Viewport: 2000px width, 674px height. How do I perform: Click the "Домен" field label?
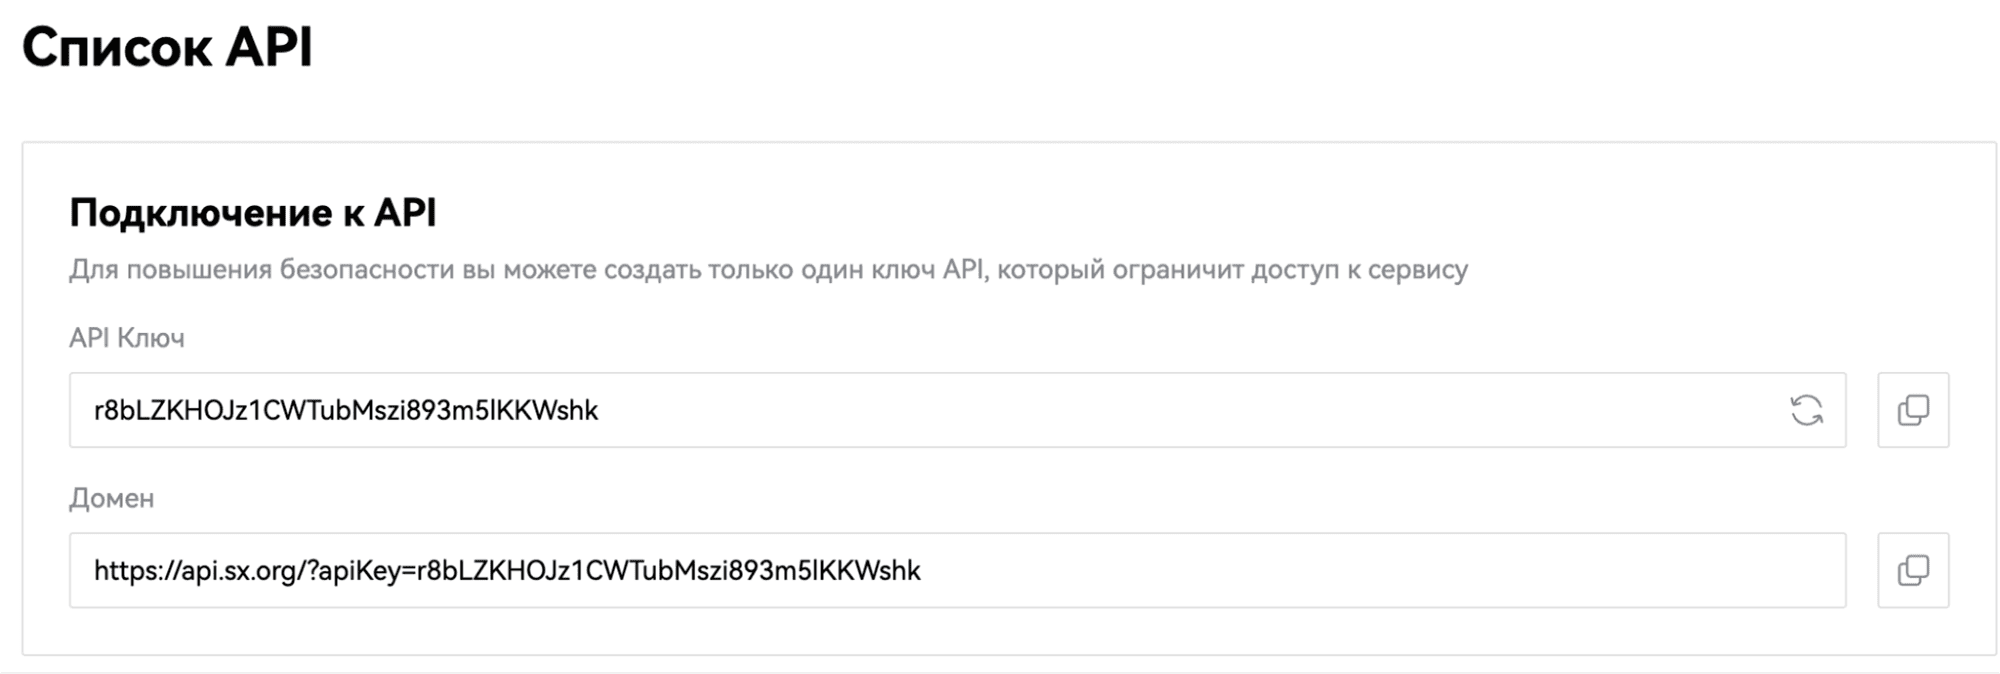pyautogui.click(x=111, y=498)
